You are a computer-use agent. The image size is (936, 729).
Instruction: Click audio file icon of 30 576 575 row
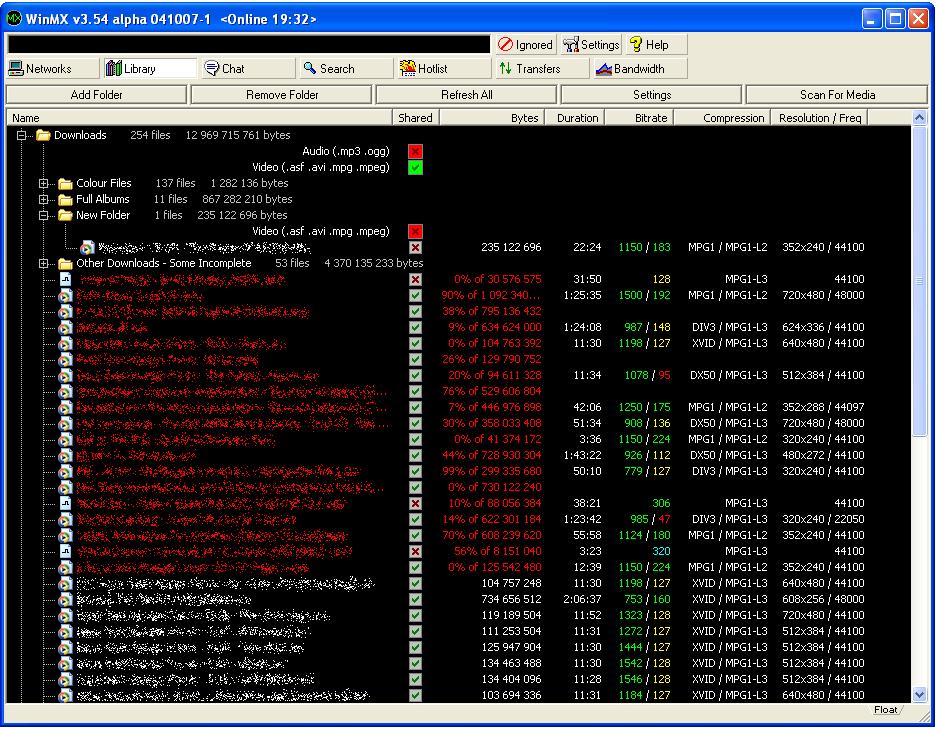pyautogui.click(x=65, y=279)
